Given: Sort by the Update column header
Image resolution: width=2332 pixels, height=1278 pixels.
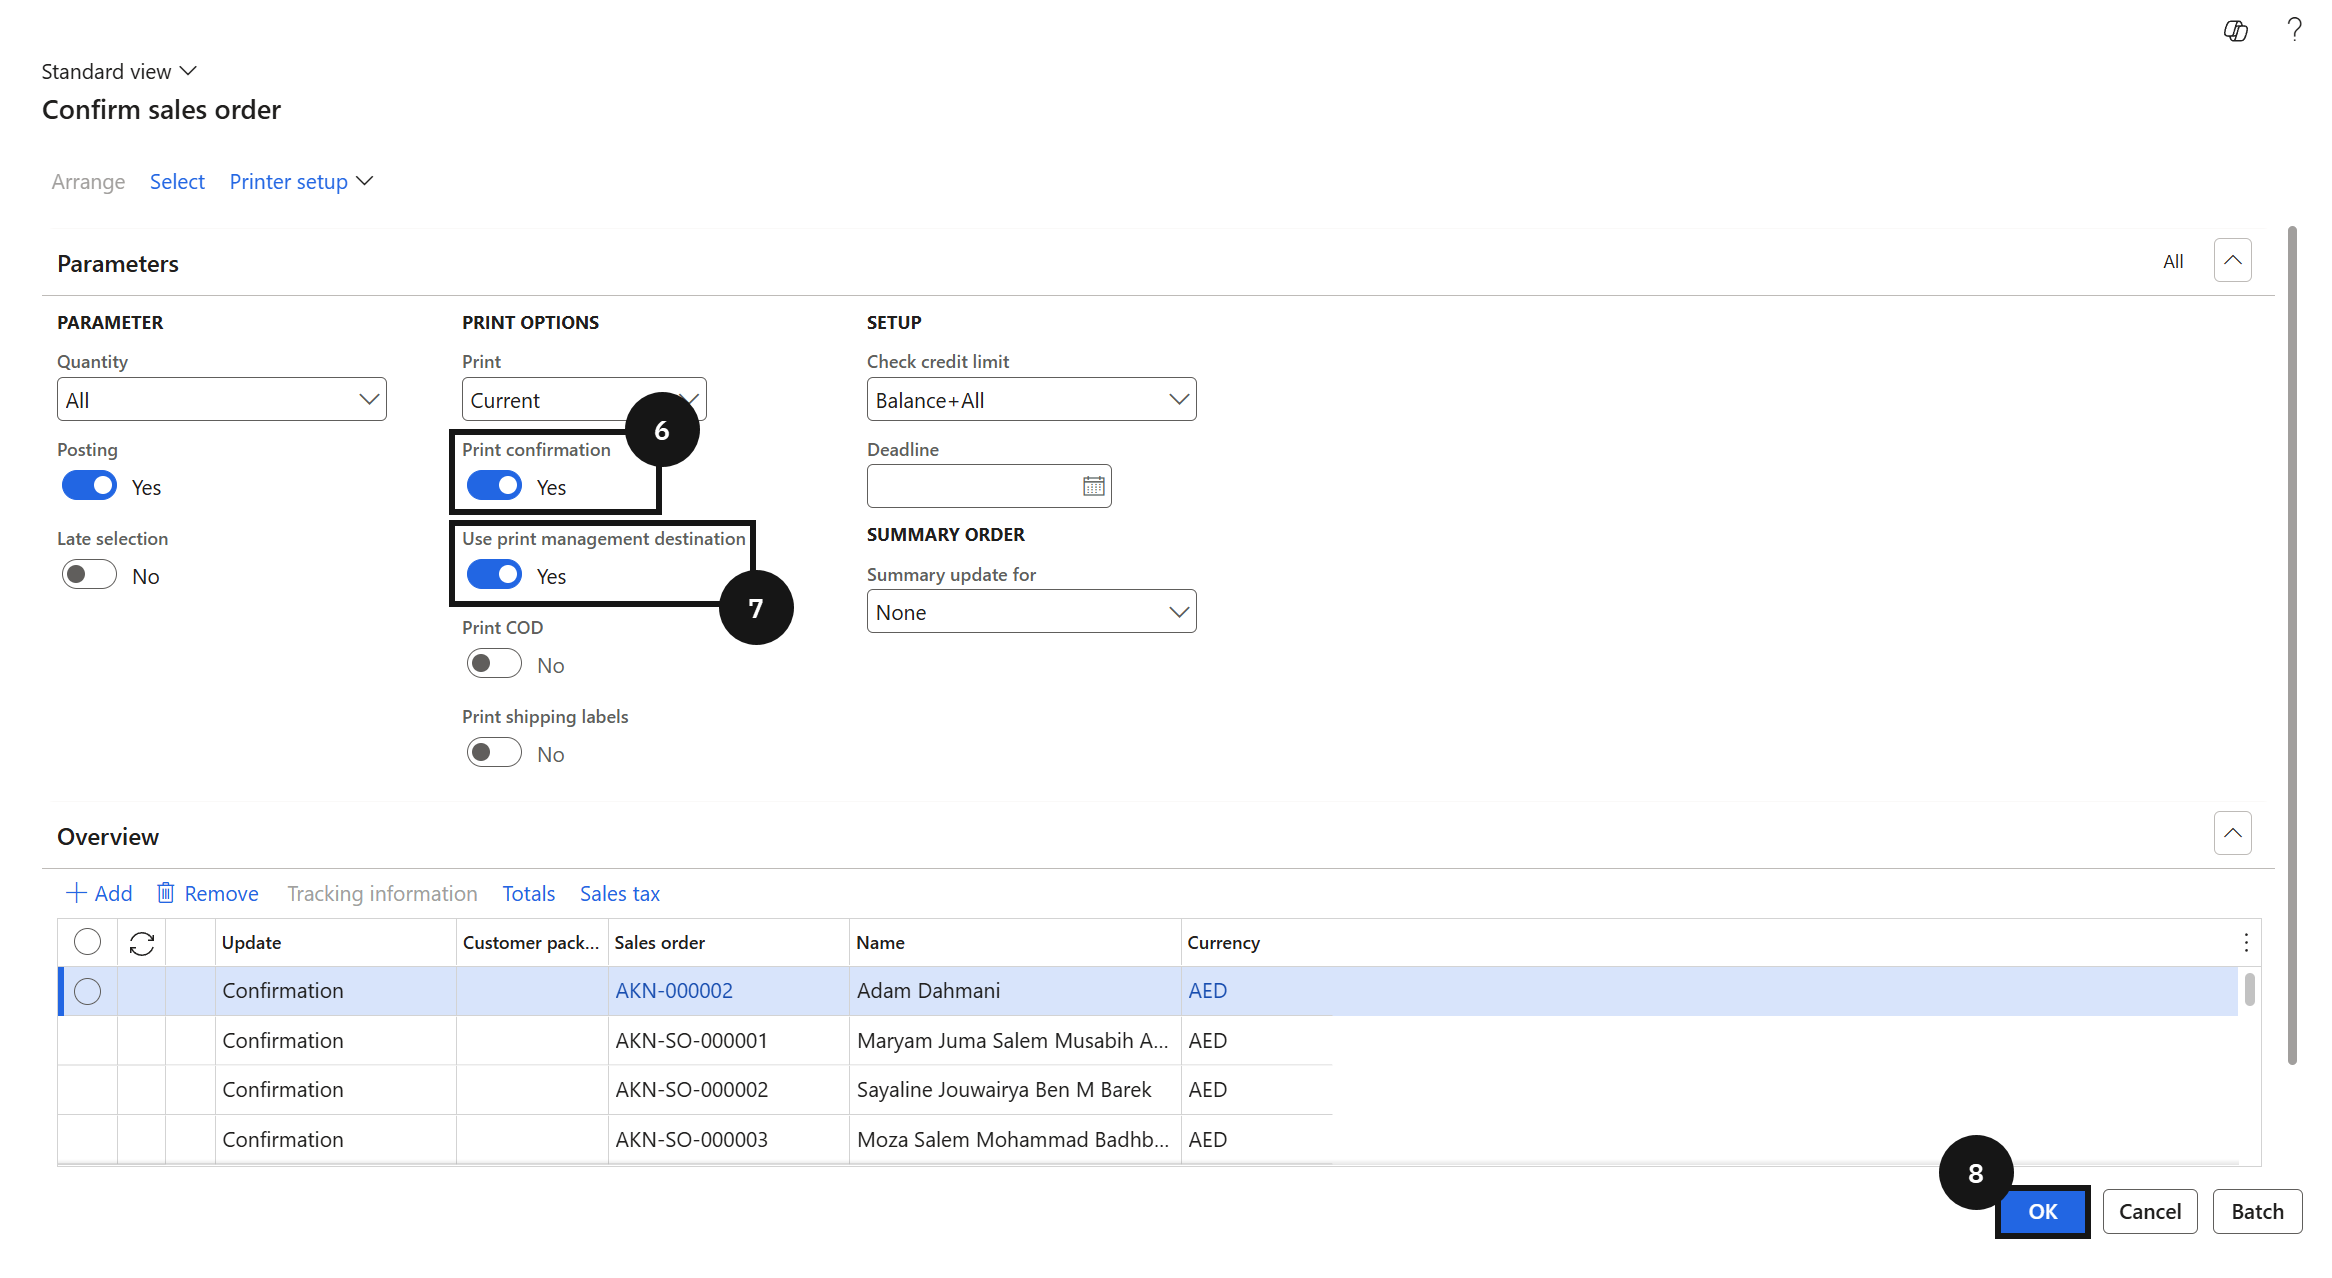Looking at the screenshot, I should click(x=335, y=942).
